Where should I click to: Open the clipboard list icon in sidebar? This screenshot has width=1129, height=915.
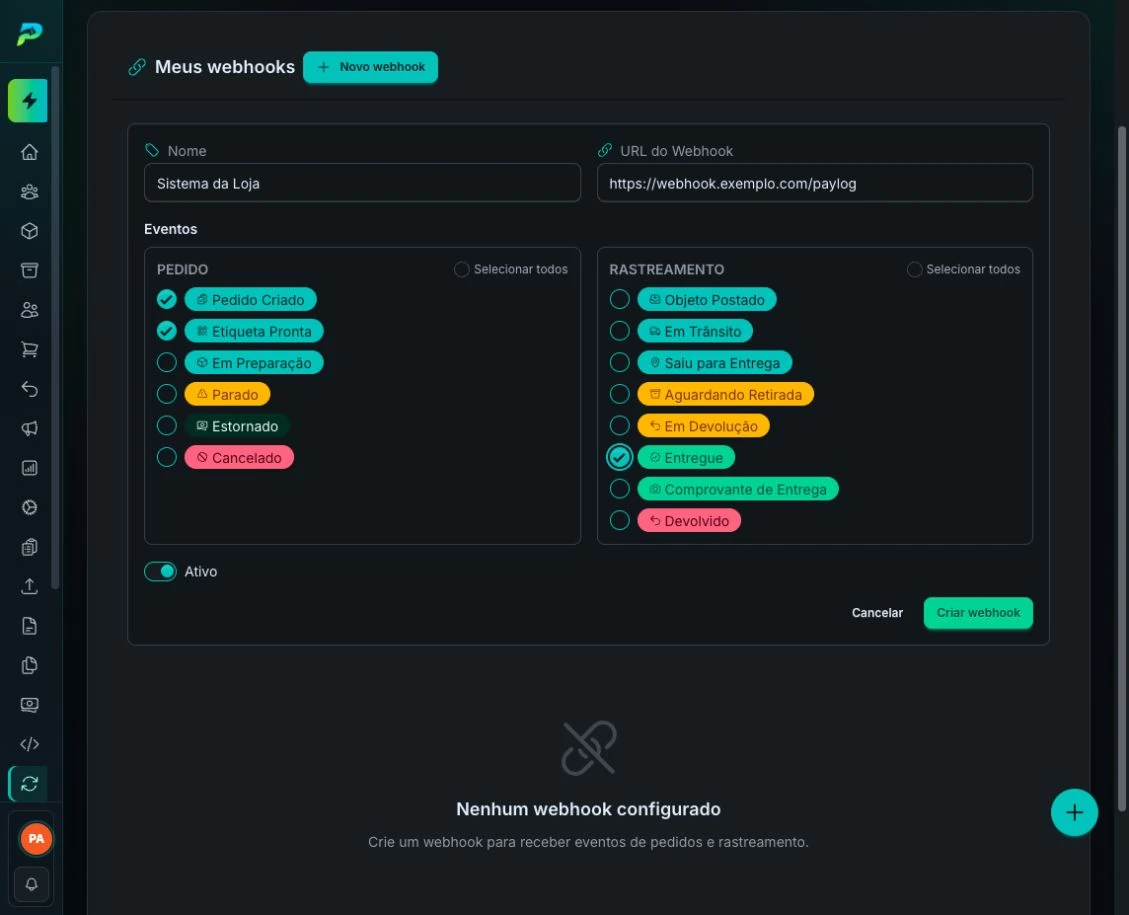click(30, 547)
